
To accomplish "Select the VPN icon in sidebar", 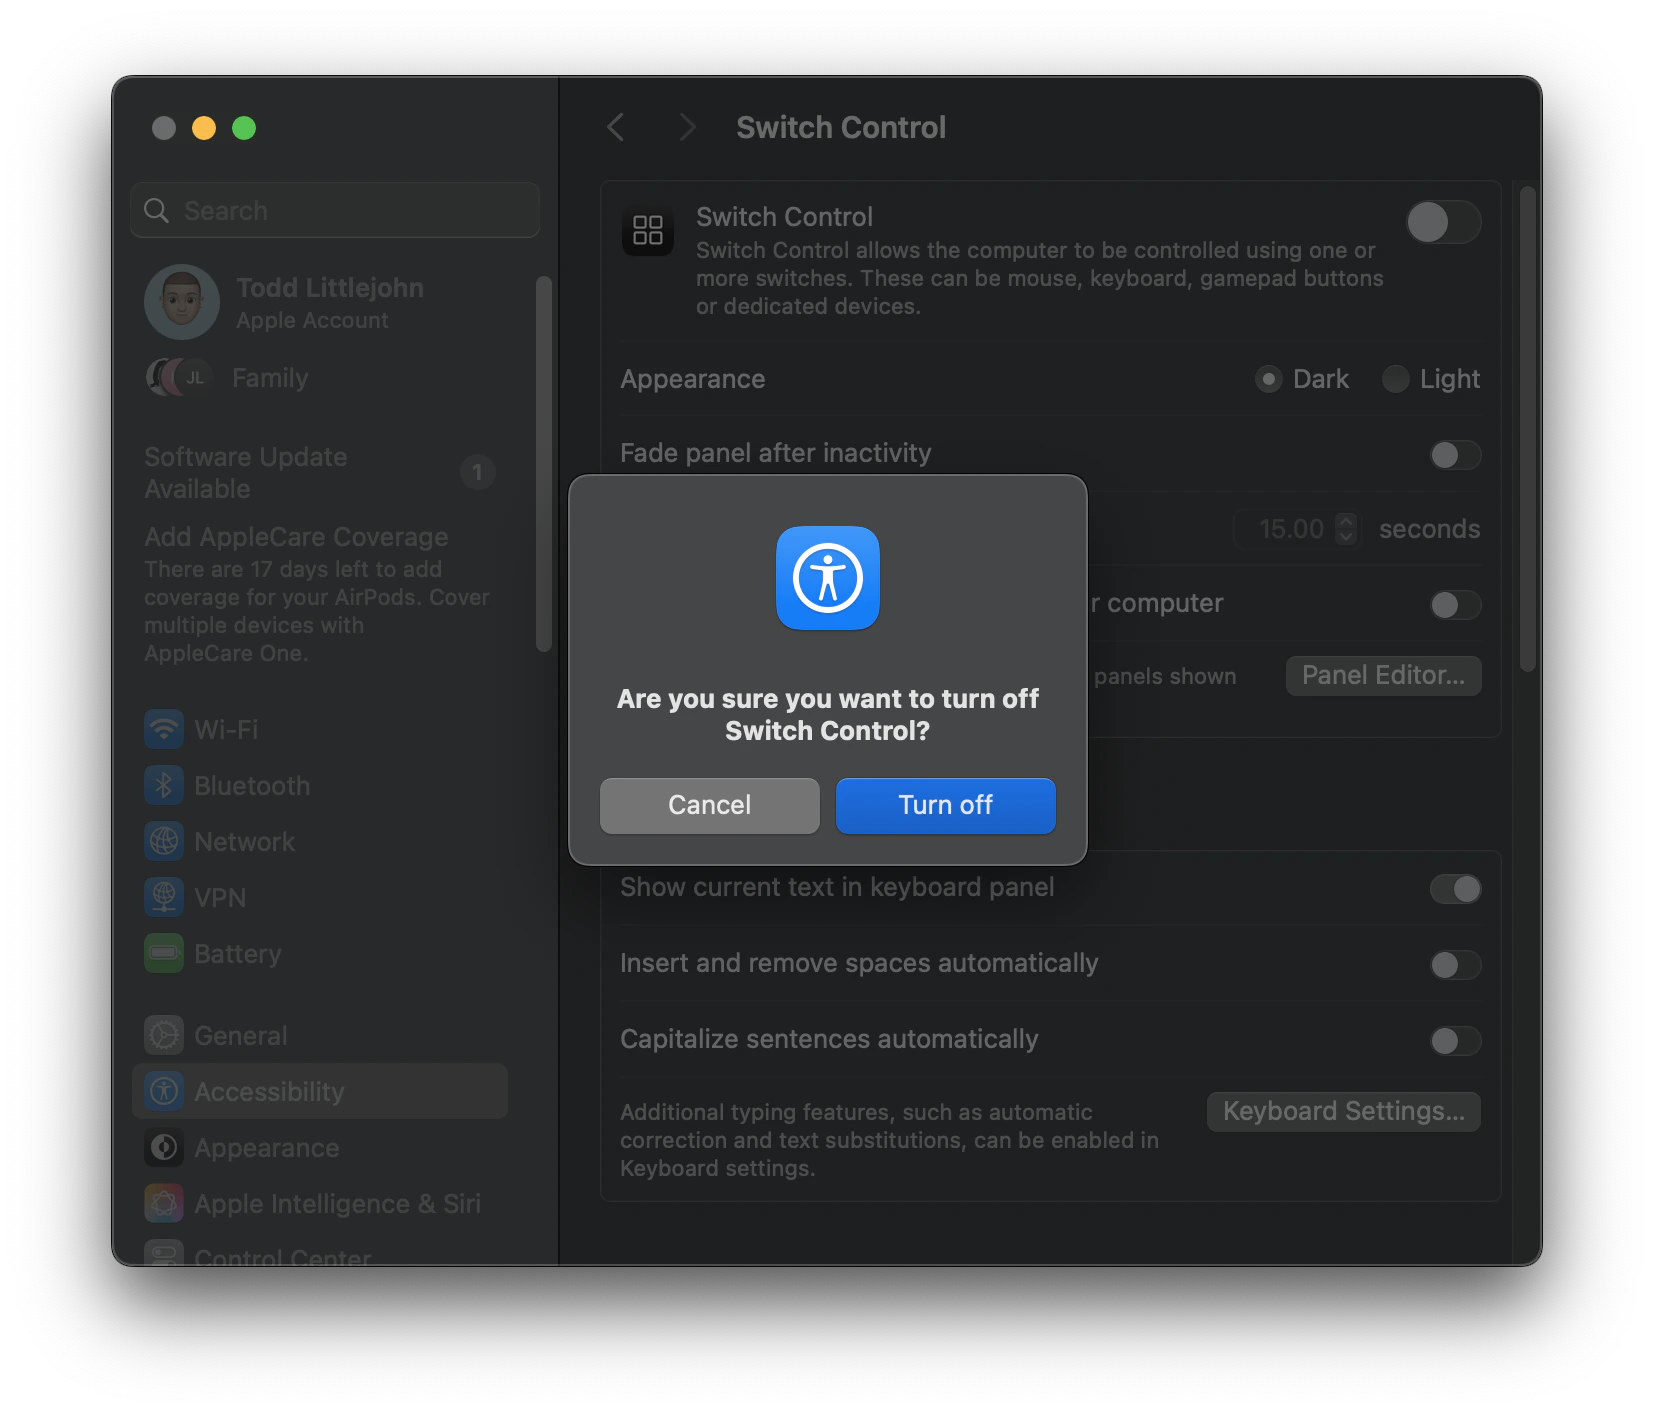I will [x=163, y=897].
